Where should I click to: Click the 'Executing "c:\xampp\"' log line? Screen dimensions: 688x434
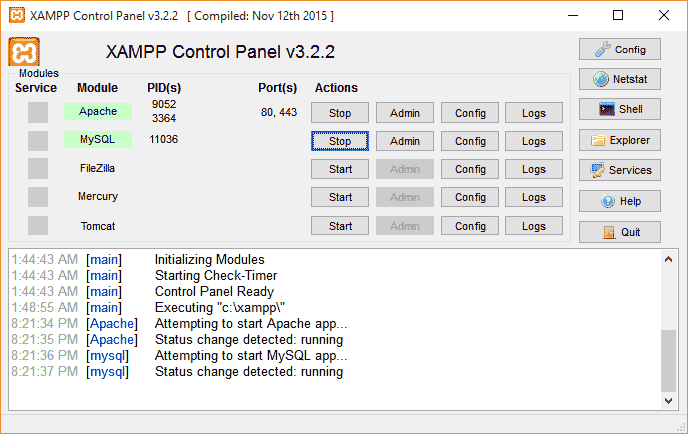[220, 308]
